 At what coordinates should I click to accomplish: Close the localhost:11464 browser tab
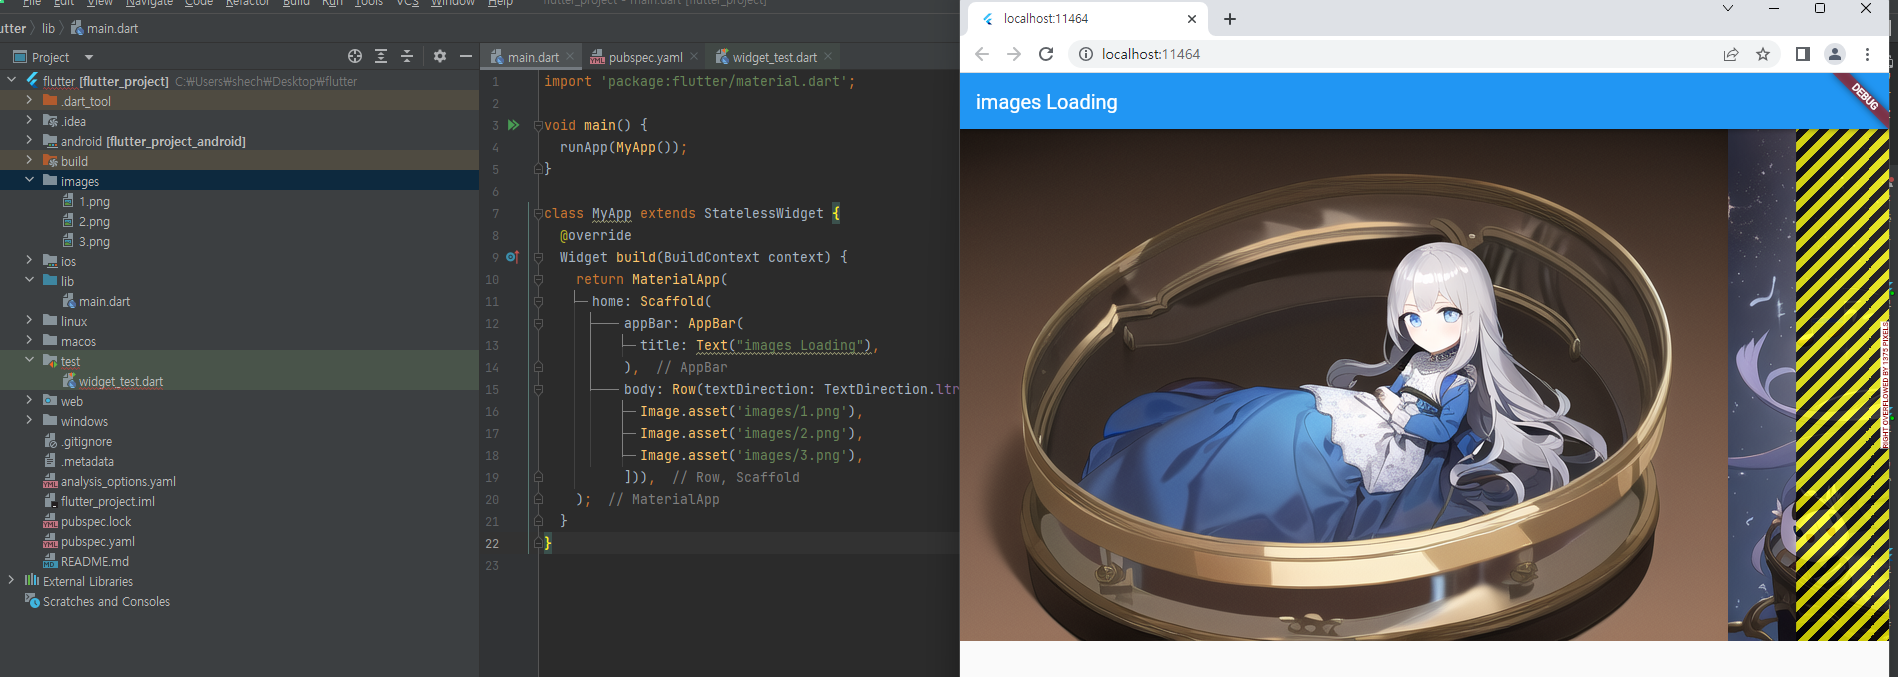click(1192, 19)
